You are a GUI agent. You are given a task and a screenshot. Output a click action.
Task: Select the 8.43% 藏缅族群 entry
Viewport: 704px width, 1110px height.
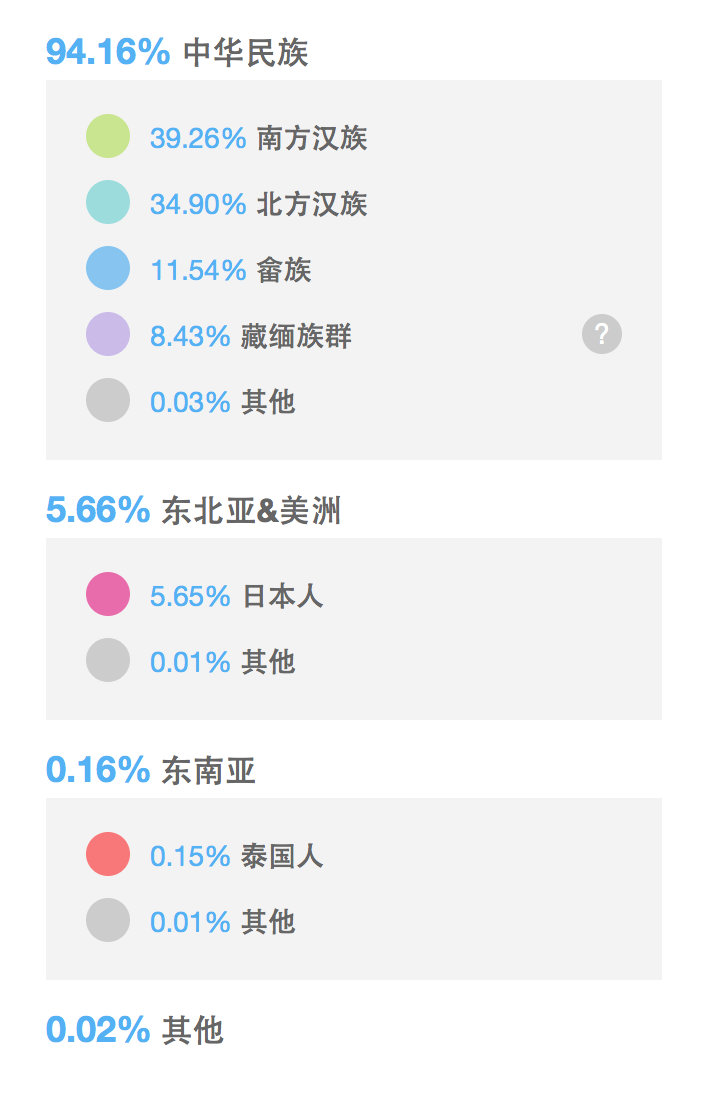click(x=251, y=336)
